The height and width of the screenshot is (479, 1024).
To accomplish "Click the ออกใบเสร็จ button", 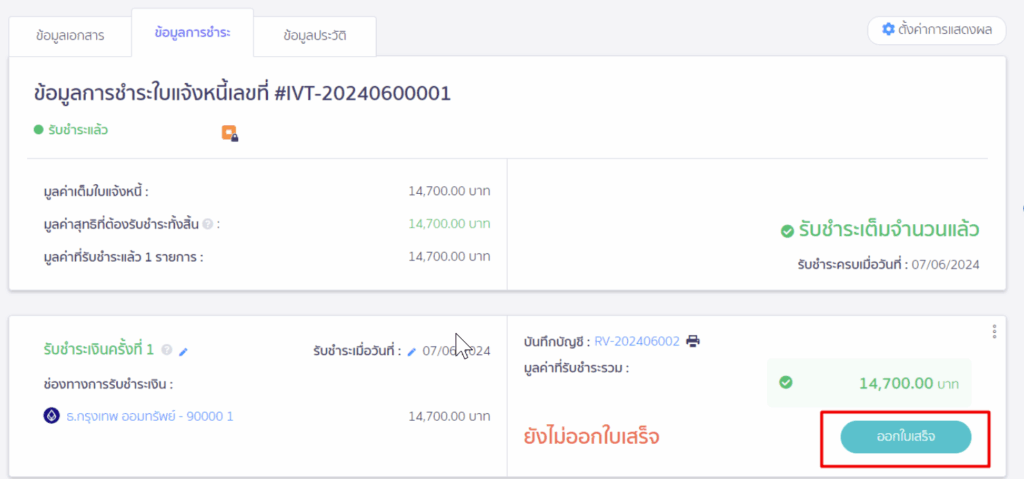I will click(905, 437).
